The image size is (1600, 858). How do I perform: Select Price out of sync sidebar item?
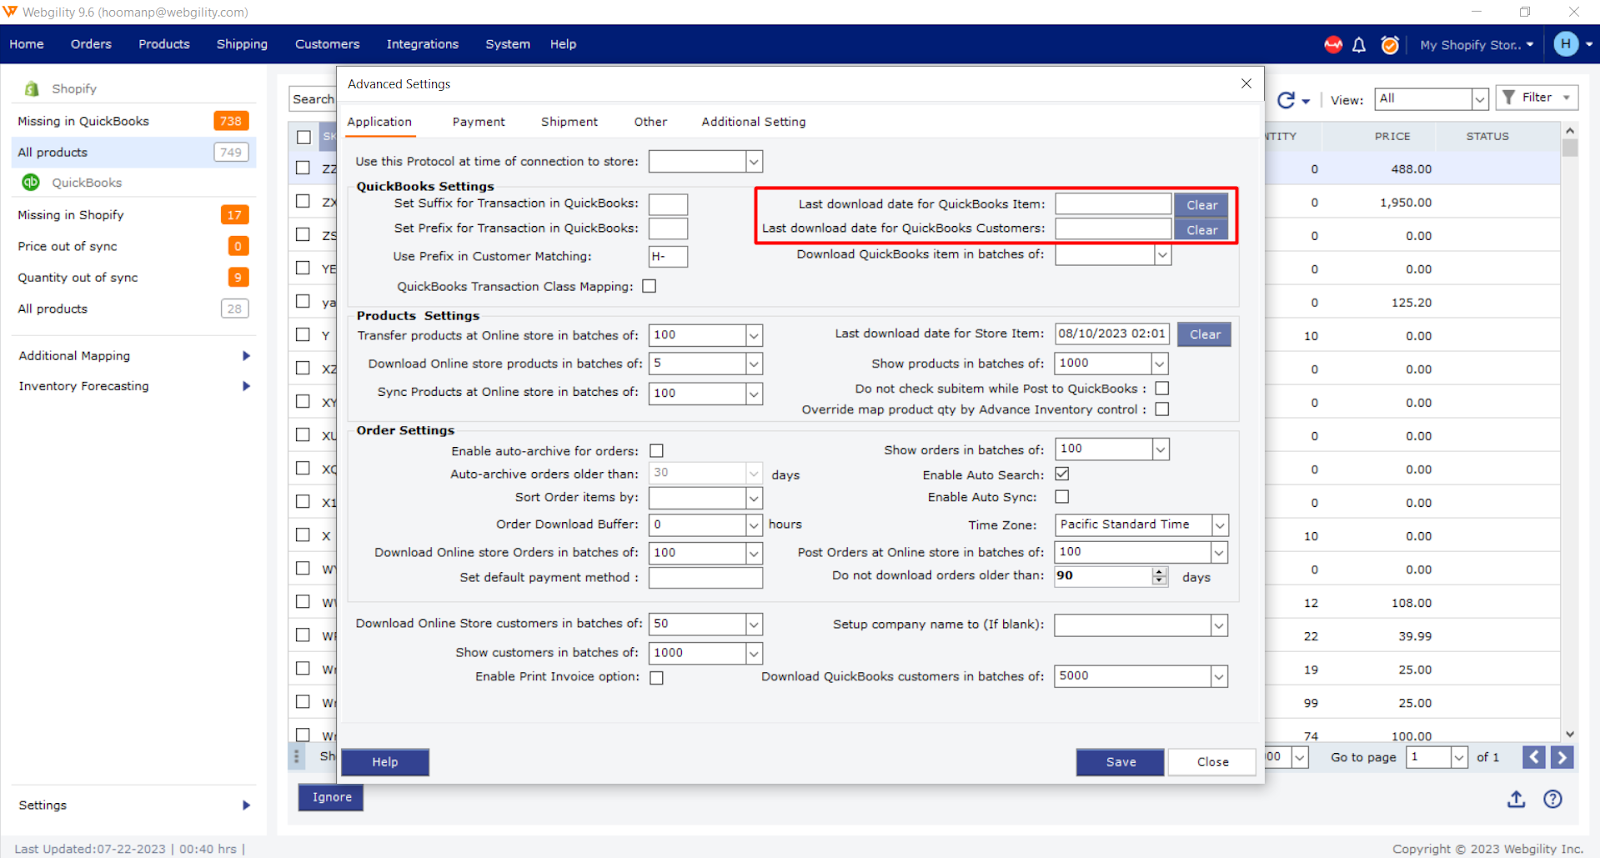[134, 246]
